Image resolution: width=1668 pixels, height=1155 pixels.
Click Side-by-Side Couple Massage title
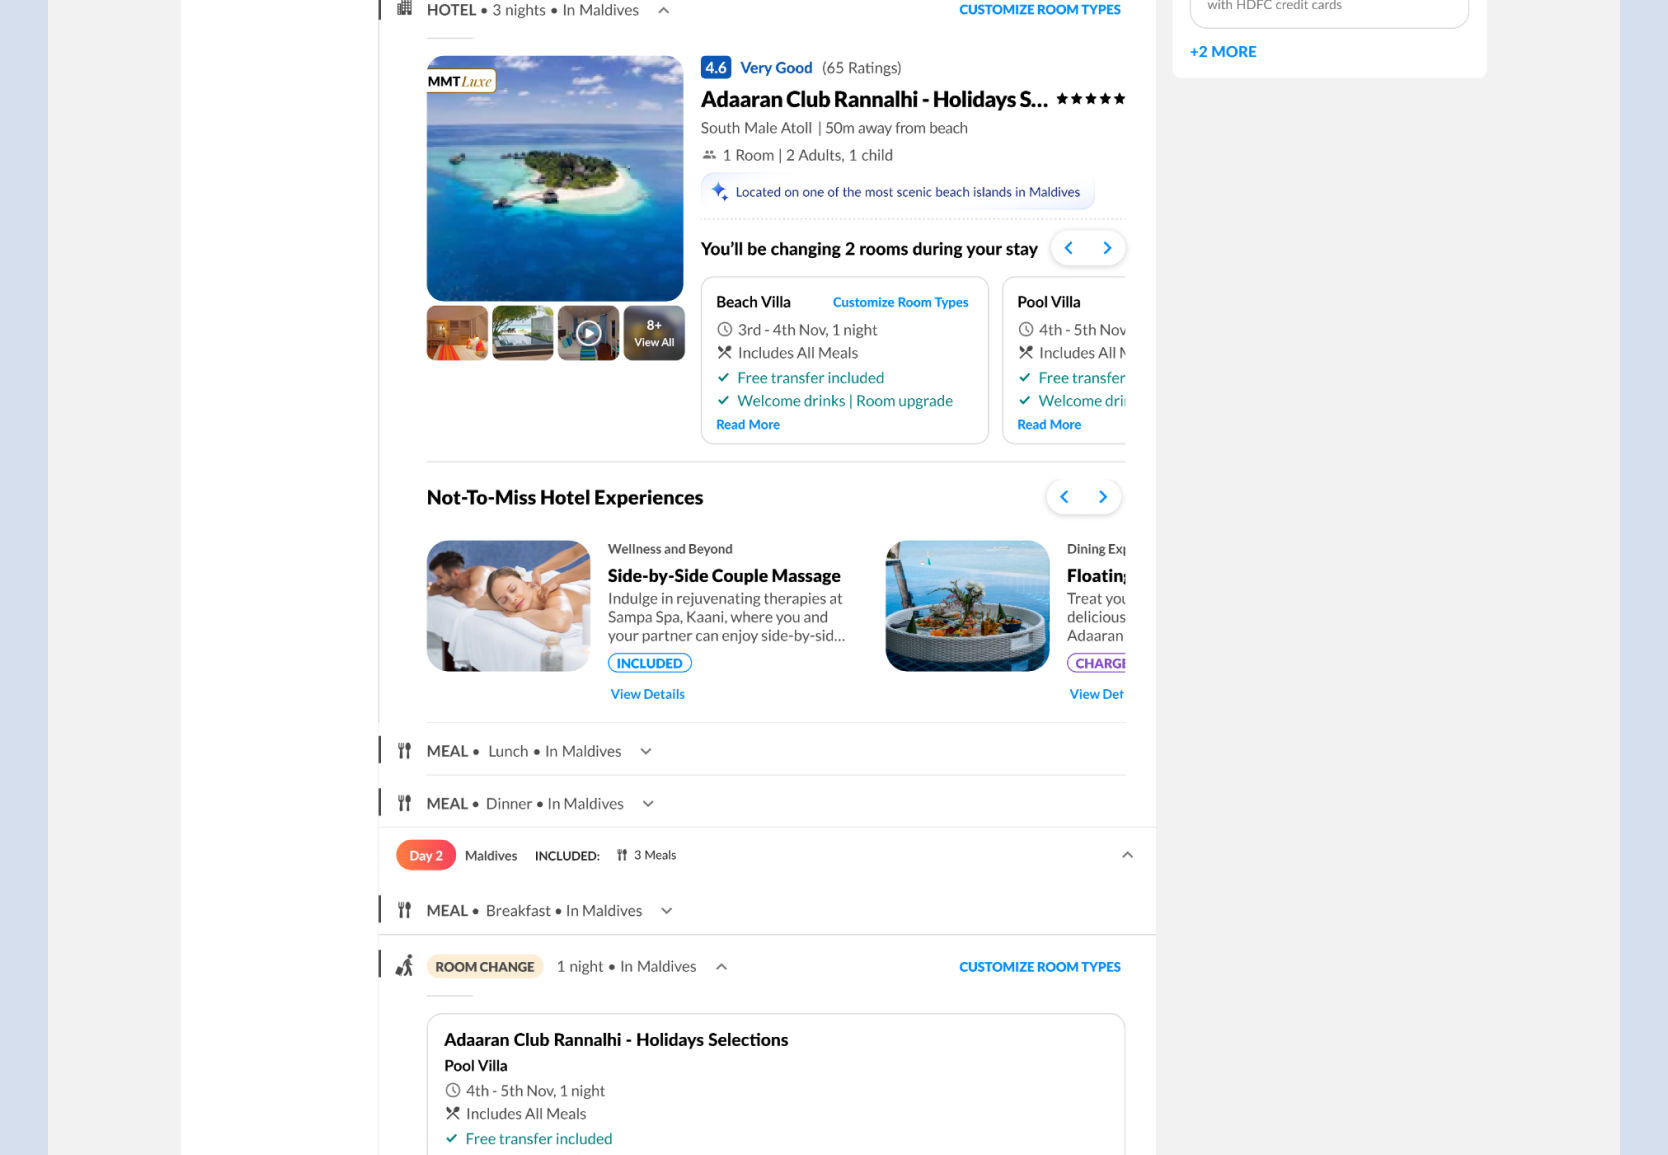coord(724,576)
